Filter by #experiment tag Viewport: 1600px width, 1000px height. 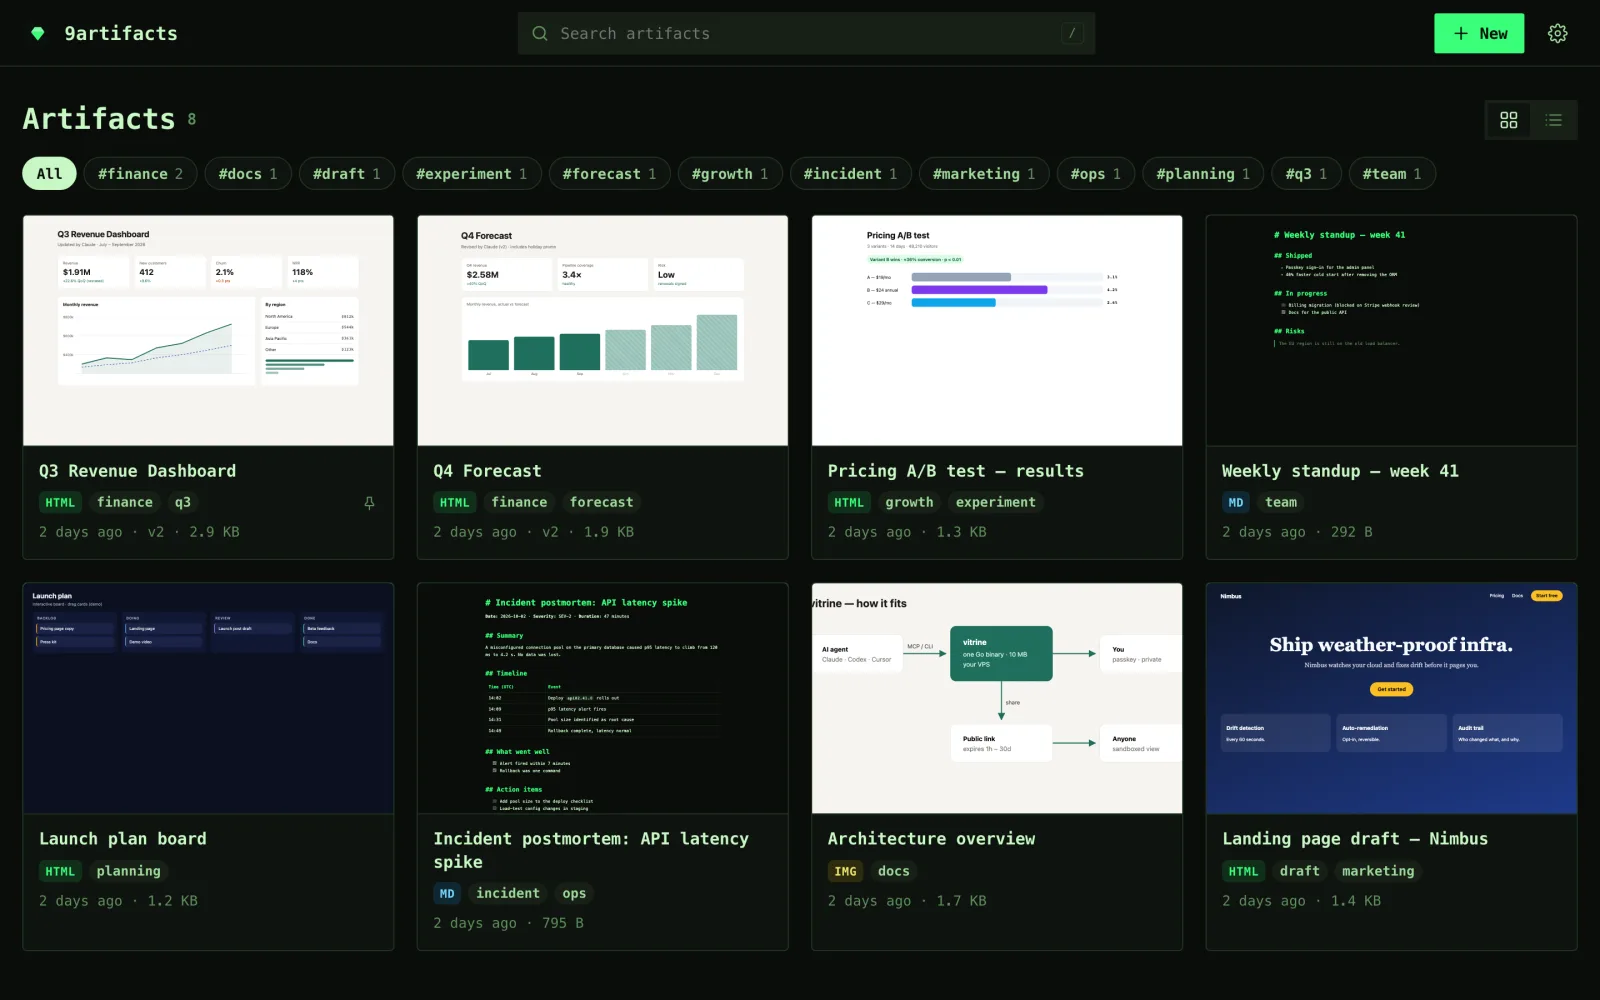tap(471, 174)
